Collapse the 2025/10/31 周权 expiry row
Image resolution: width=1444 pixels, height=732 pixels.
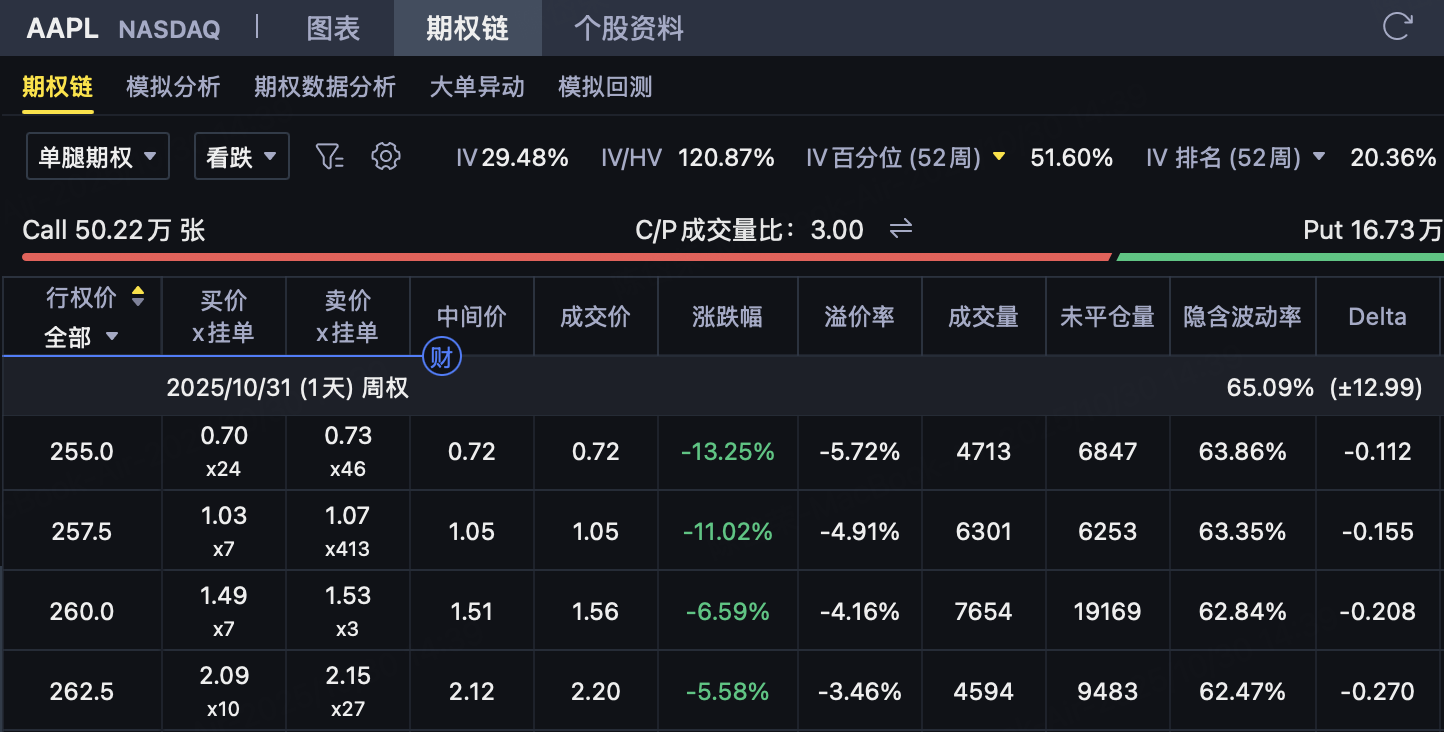(288, 388)
